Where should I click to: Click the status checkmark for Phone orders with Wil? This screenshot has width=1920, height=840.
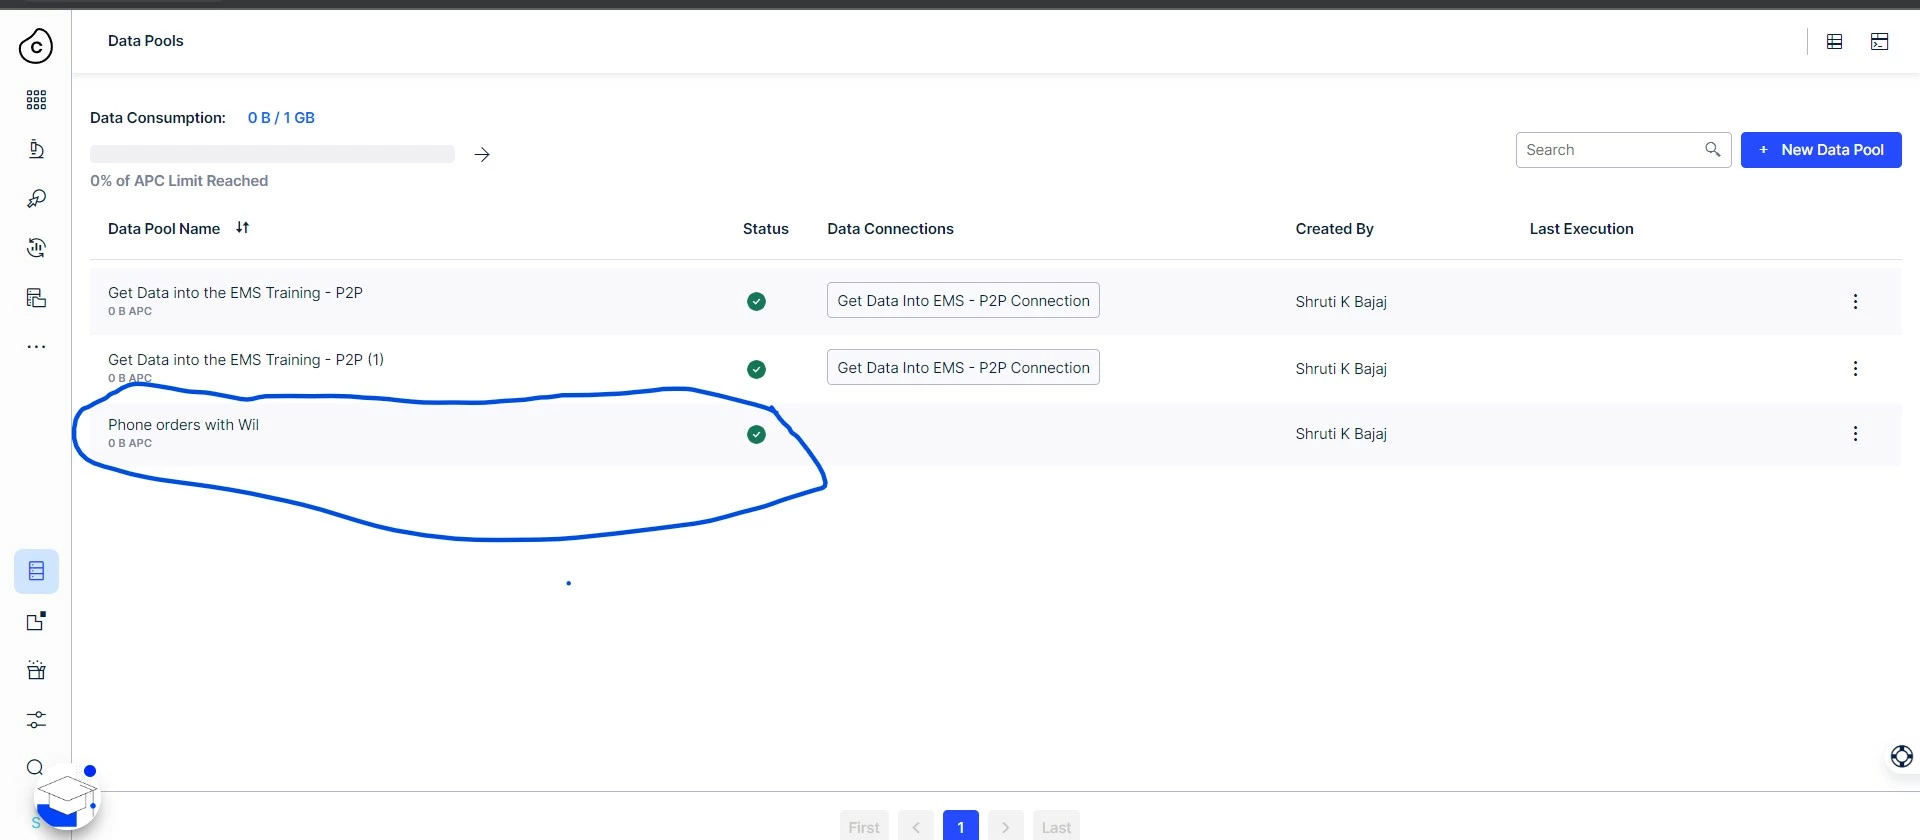(756, 434)
